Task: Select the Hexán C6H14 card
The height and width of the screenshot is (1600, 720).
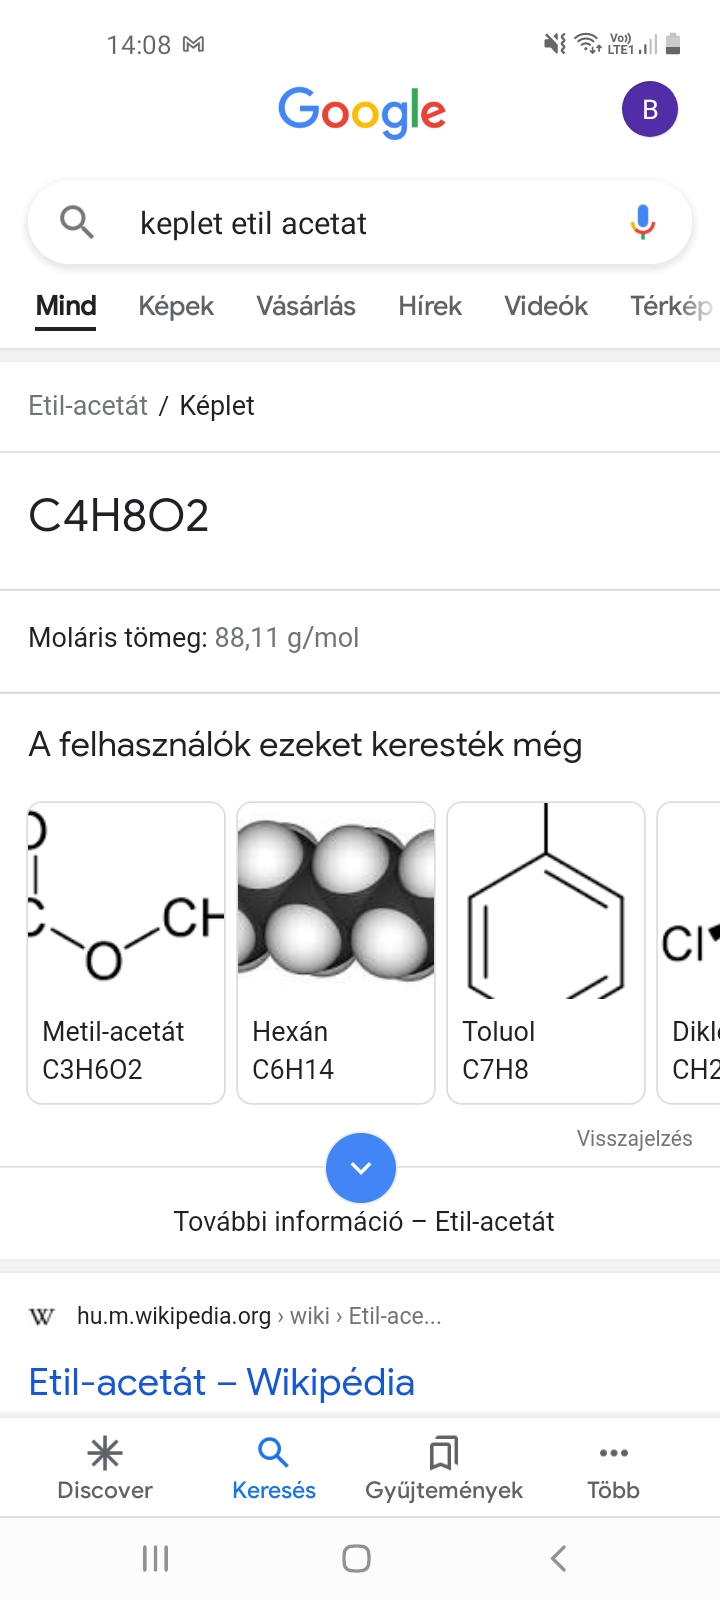Action: point(336,952)
